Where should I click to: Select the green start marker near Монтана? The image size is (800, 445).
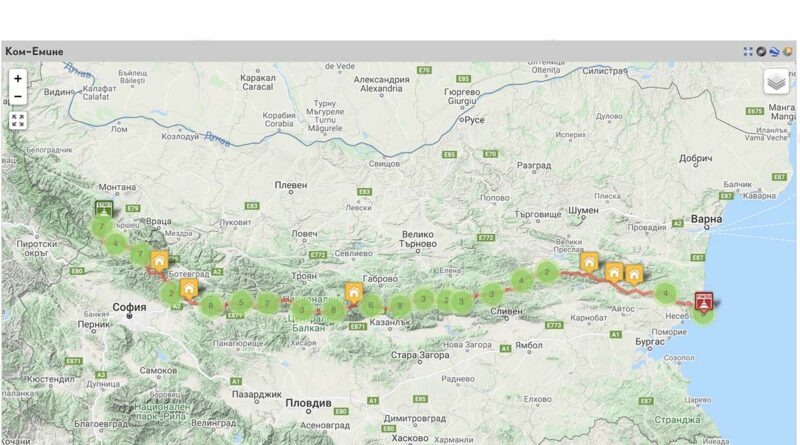104,209
